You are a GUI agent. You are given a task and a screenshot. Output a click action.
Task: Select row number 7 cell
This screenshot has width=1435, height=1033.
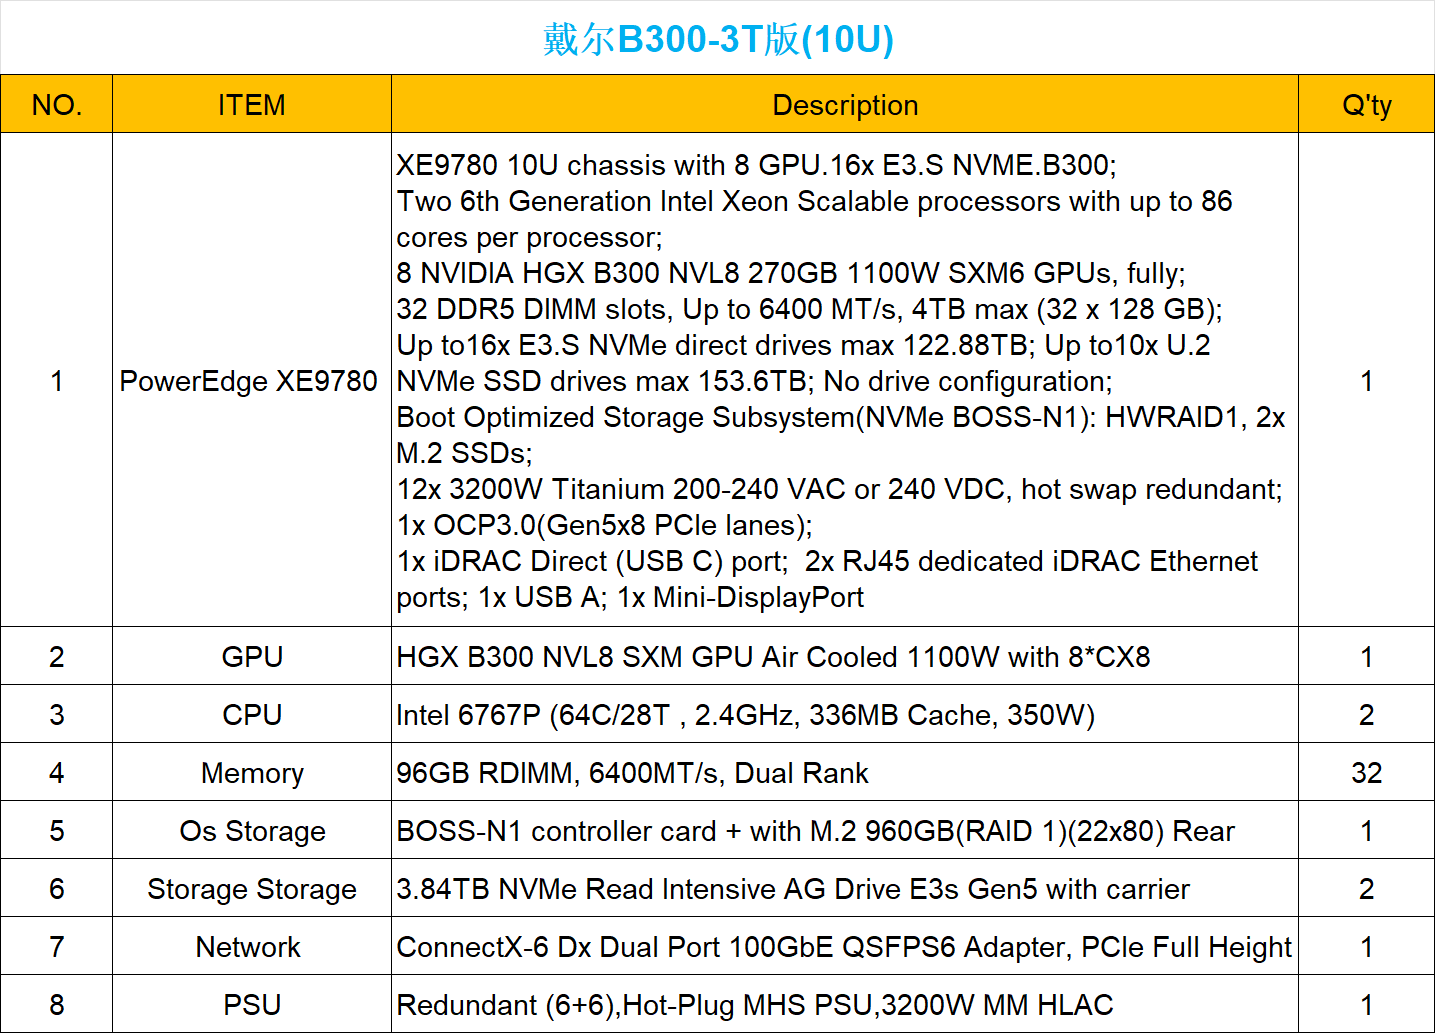tap(57, 946)
